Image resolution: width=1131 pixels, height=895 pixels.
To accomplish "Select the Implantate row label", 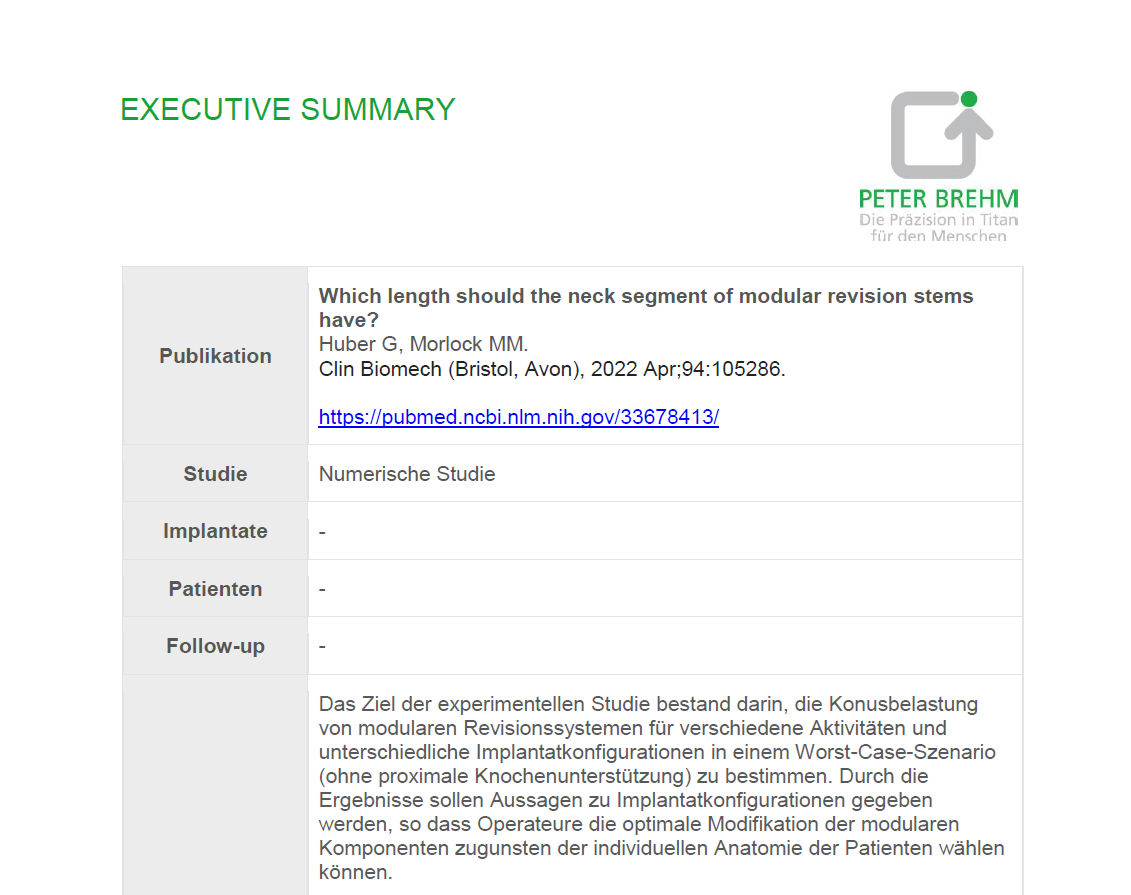I will pos(215,531).
